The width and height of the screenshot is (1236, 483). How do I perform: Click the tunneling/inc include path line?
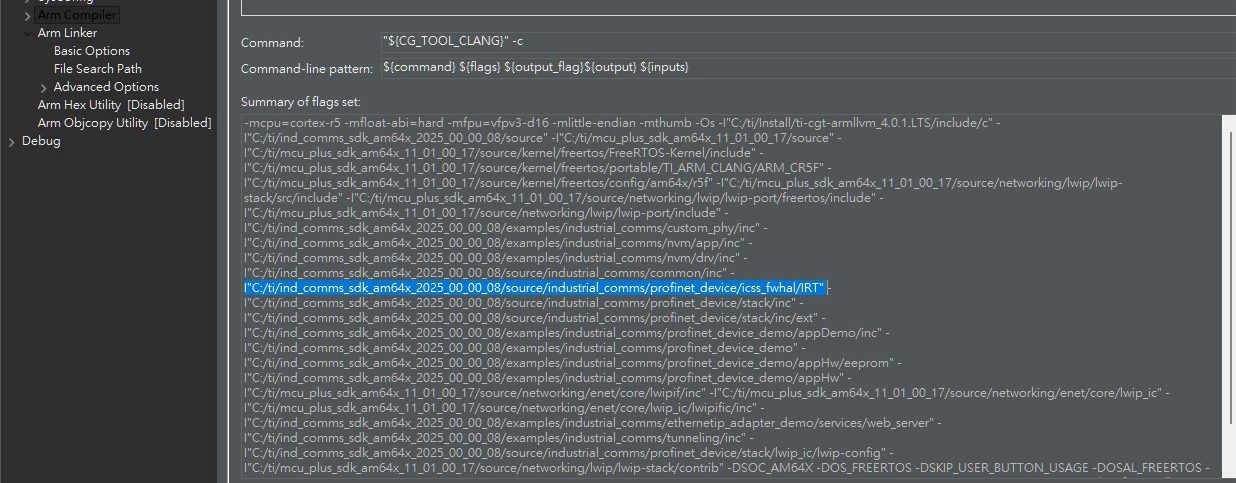[x=496, y=438]
